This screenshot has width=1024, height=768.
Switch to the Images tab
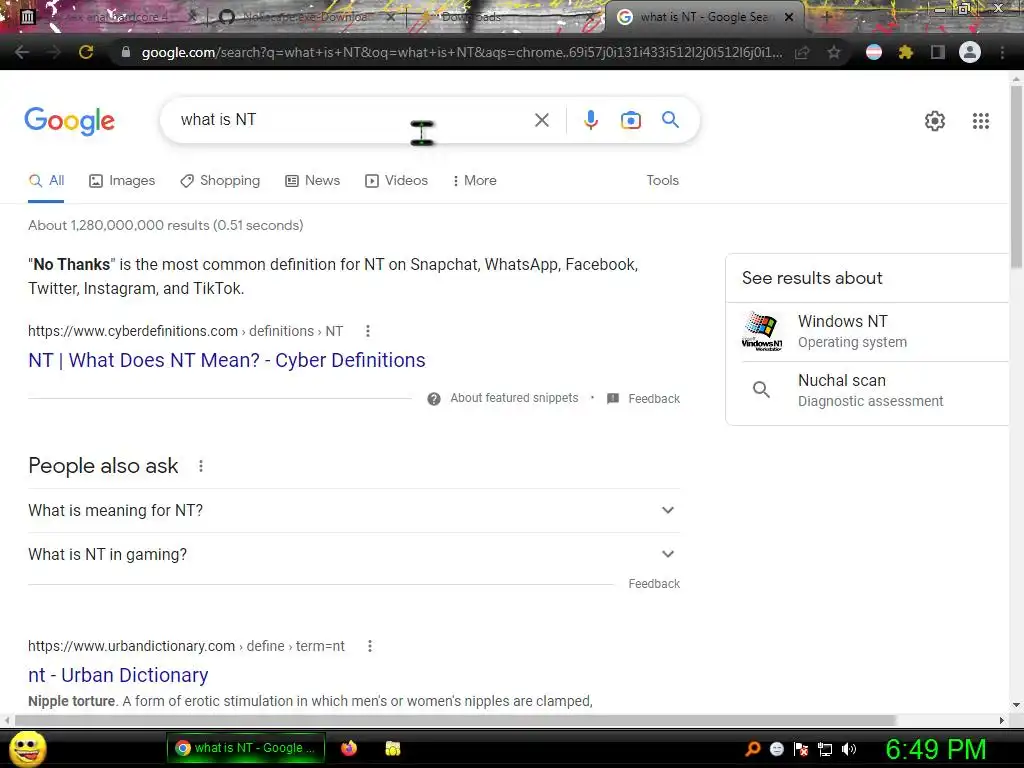[x=122, y=181]
